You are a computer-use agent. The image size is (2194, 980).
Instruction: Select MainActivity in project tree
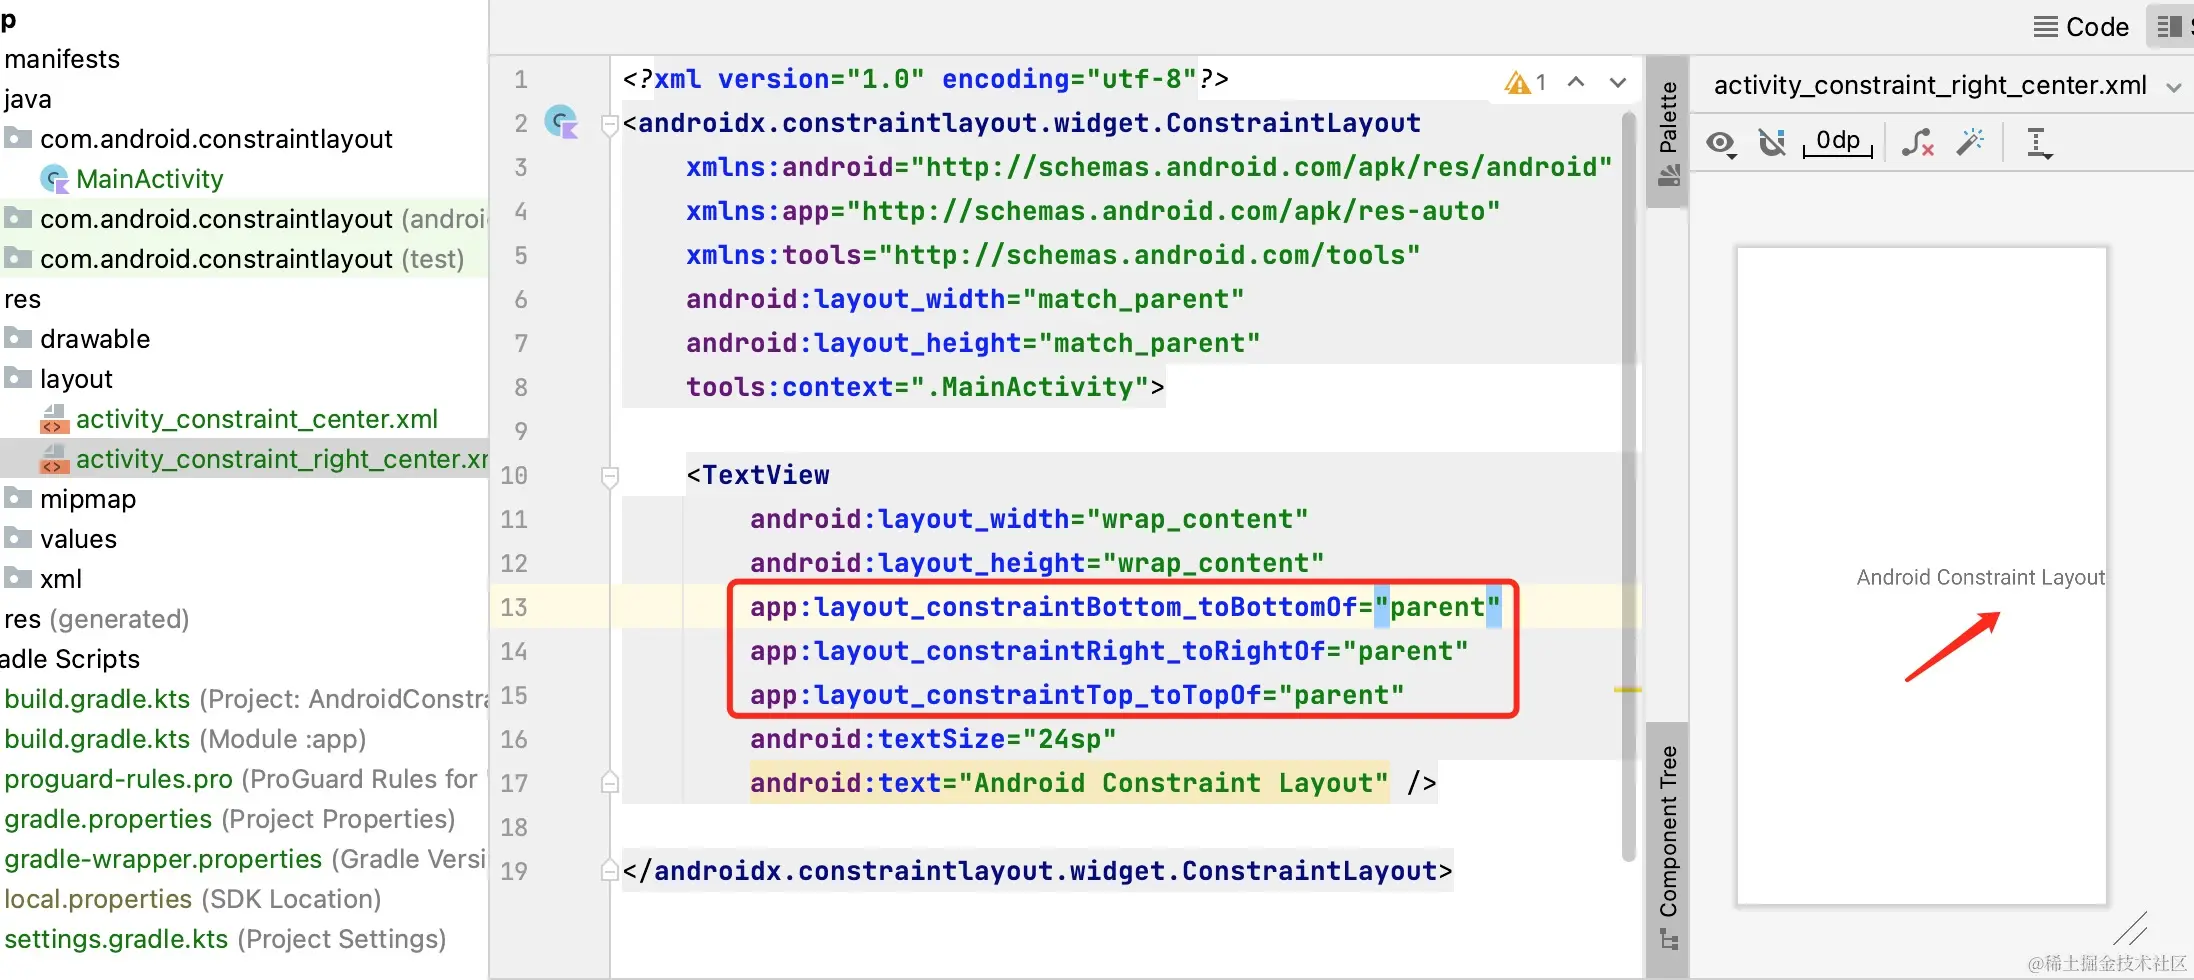[x=149, y=179]
